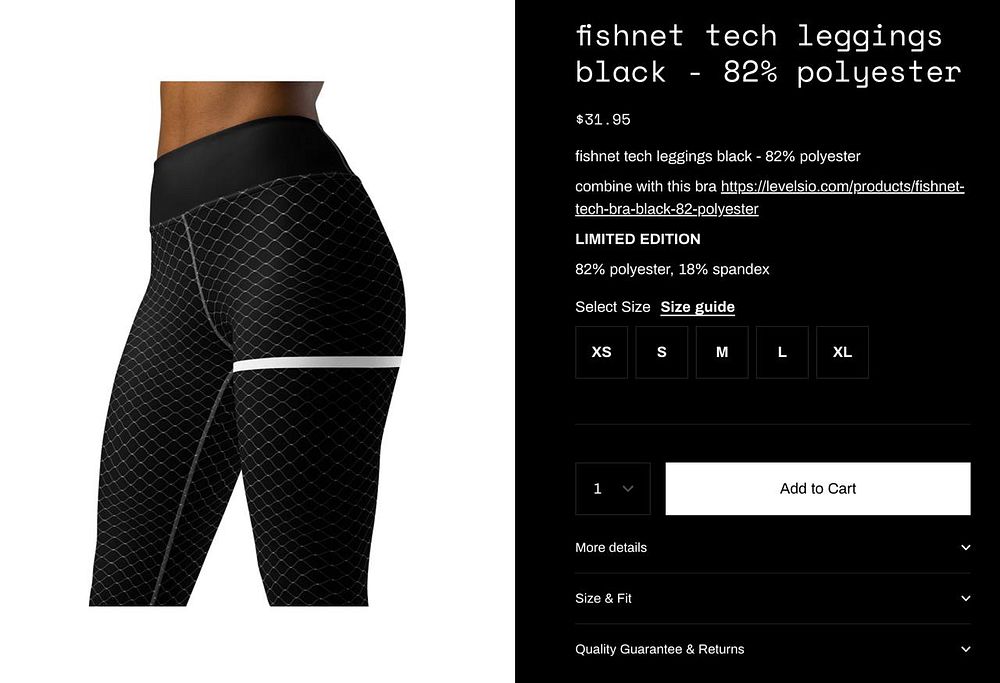The image size is (1000, 683).
Task: Pick size M
Action: pyautogui.click(x=722, y=352)
